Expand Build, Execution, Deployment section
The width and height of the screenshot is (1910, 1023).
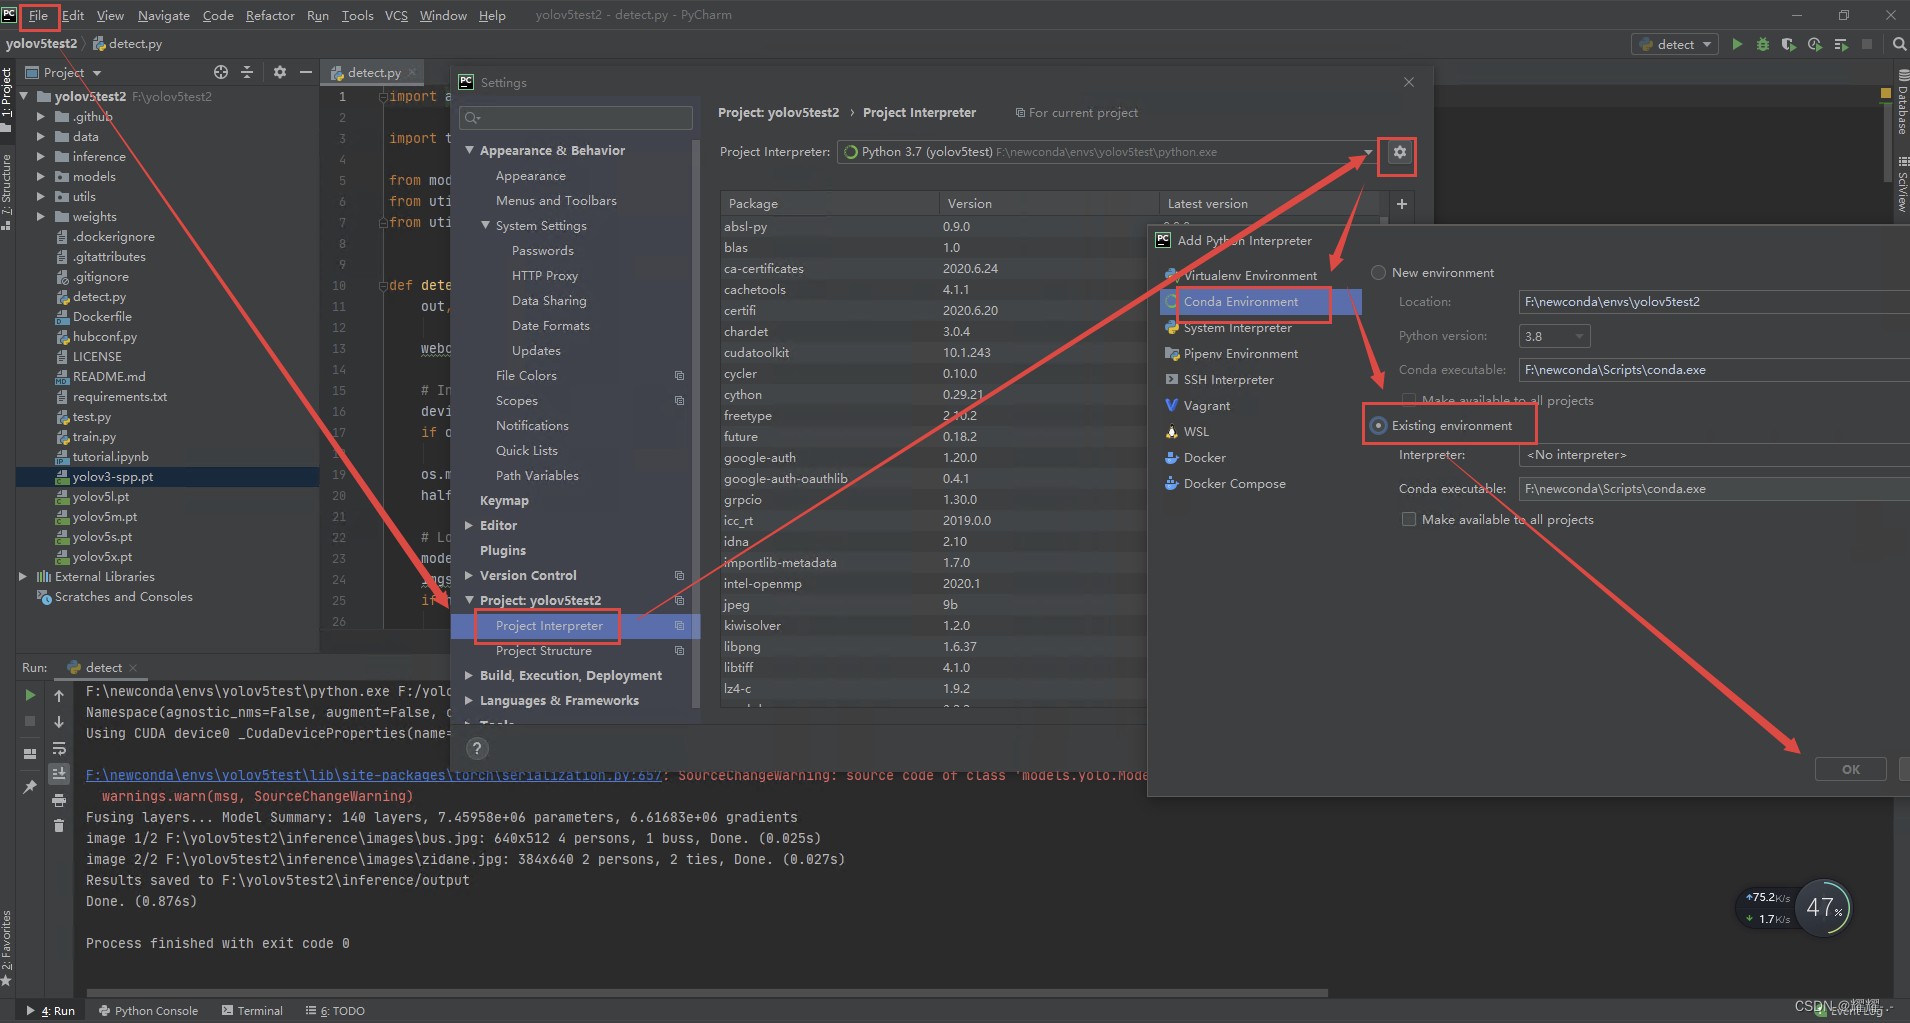[x=470, y=676]
